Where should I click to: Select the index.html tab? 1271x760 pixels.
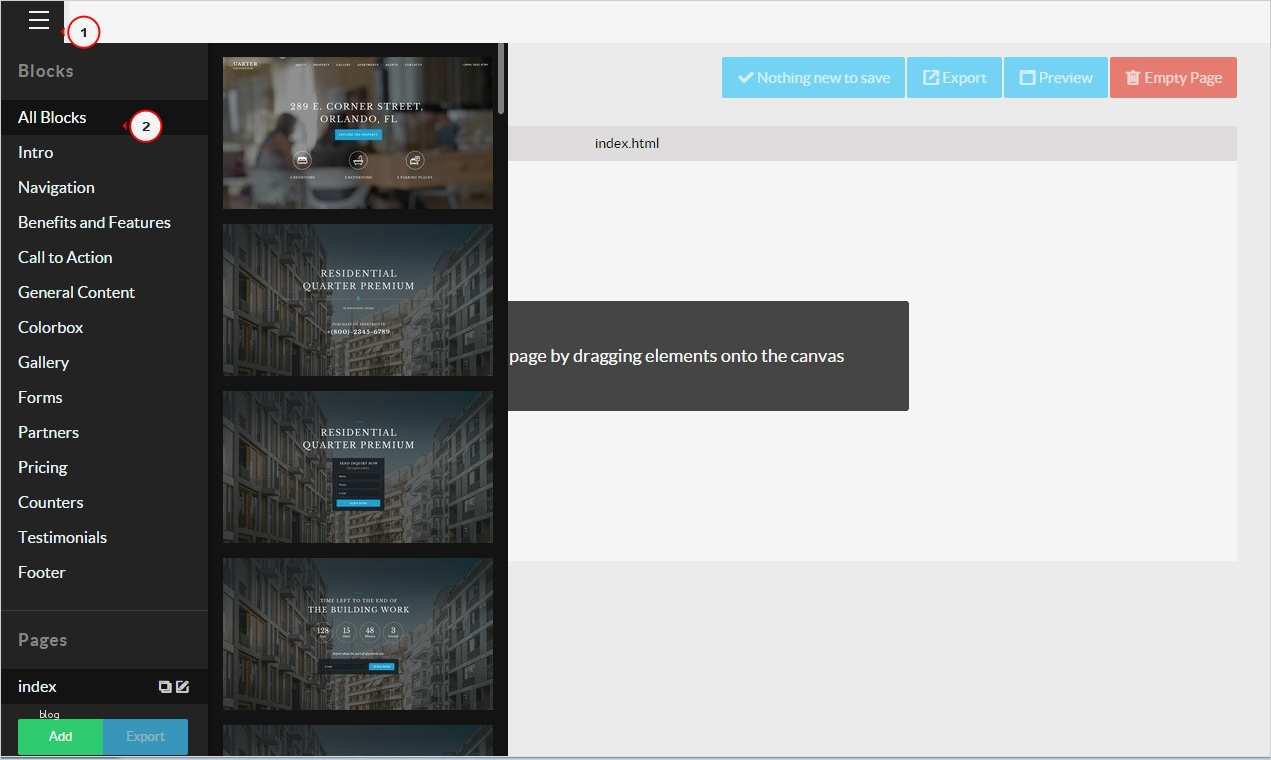tap(627, 143)
